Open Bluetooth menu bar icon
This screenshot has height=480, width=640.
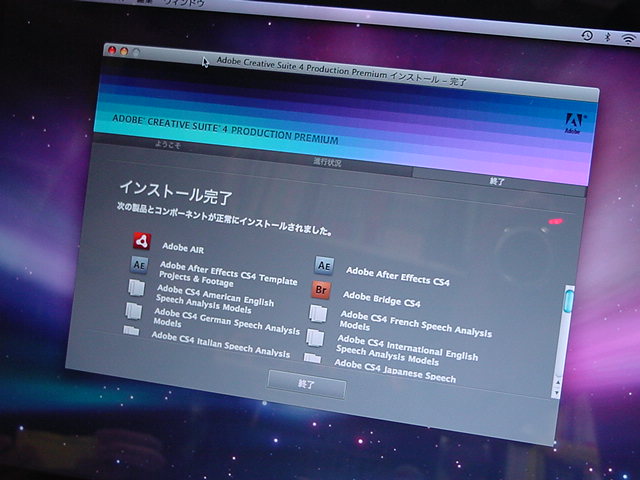tap(607, 37)
